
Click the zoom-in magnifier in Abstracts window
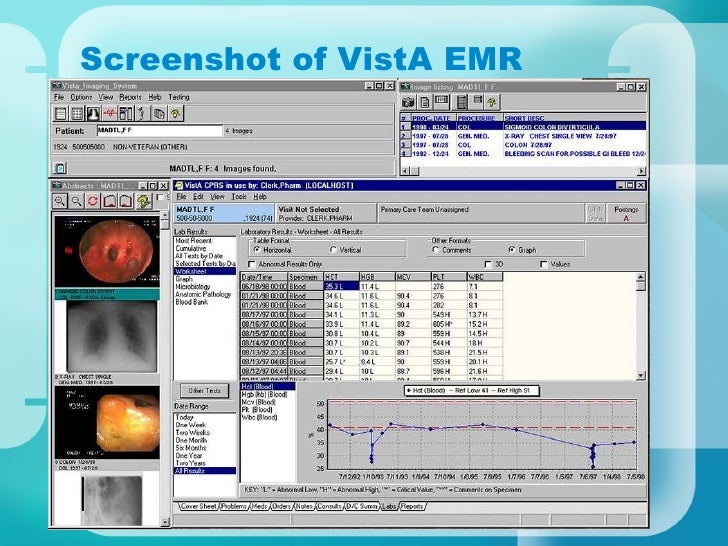click(59, 202)
